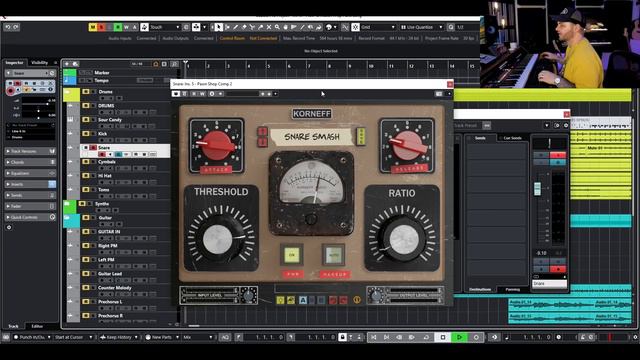Expand the Chords inspector section
Screen dimensions: 640x360
click(31, 162)
